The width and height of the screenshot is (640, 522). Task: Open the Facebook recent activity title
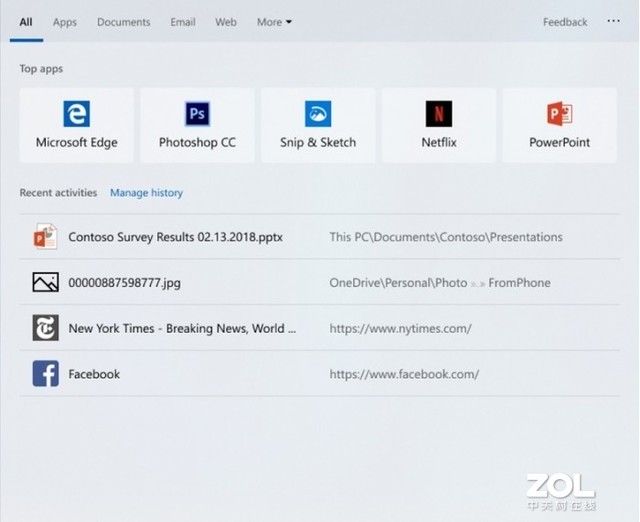coord(94,374)
